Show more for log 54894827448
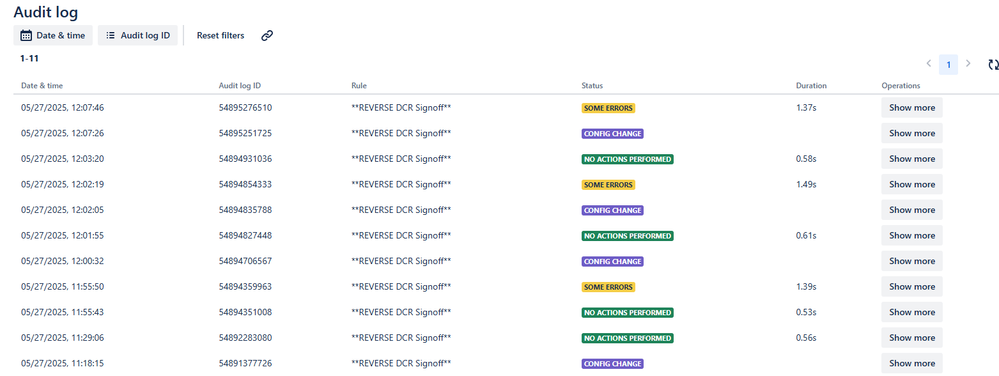999x376 pixels. (x=912, y=235)
